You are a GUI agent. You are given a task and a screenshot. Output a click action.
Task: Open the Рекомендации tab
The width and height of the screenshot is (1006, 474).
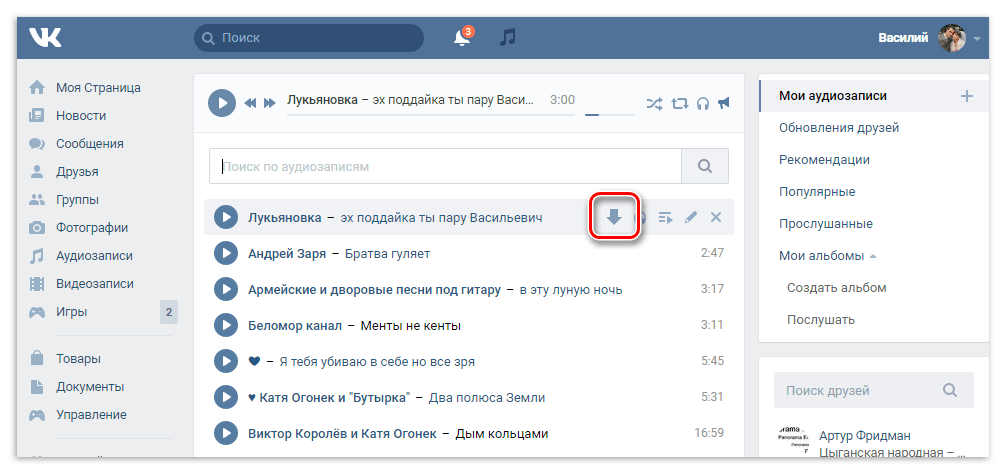tap(824, 159)
